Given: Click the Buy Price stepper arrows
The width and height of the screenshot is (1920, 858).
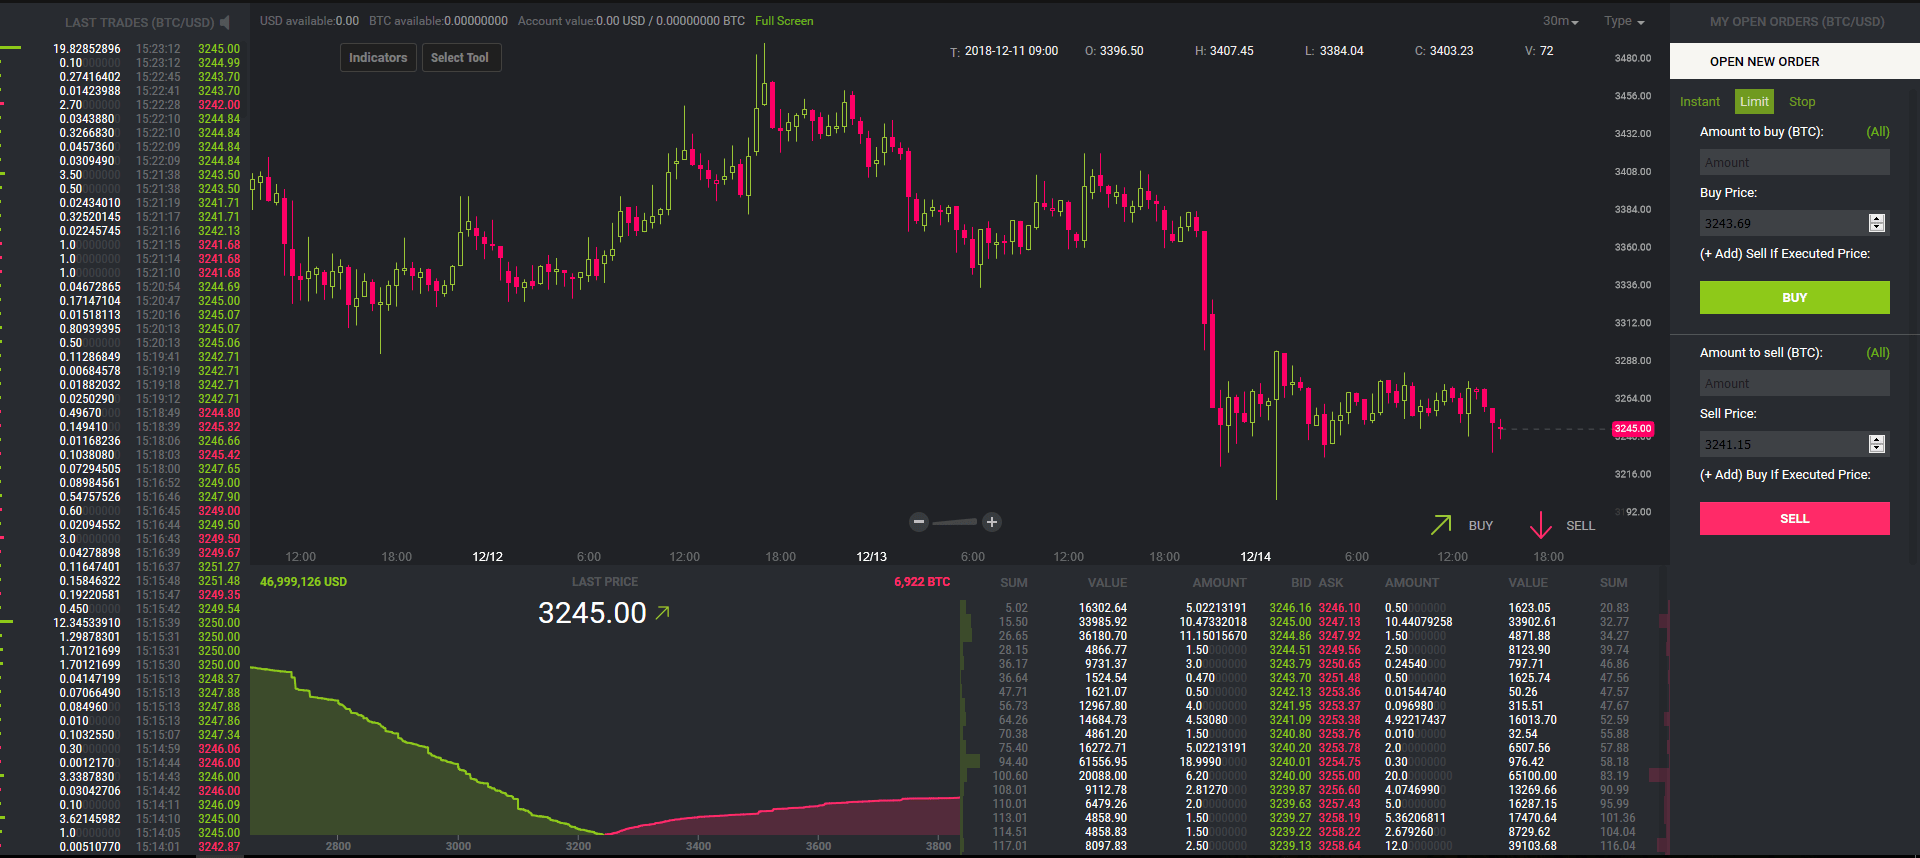Looking at the screenshot, I should pyautogui.click(x=1876, y=223).
